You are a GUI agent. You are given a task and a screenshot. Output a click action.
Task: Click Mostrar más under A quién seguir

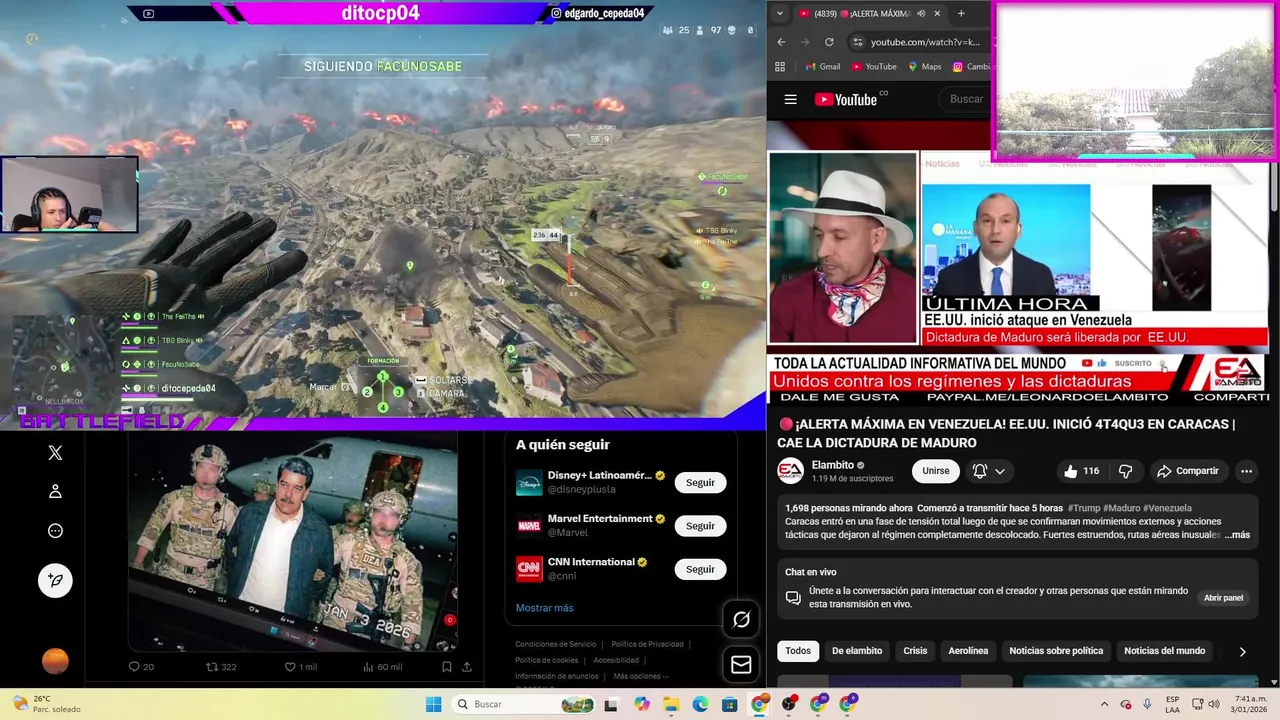[544, 608]
